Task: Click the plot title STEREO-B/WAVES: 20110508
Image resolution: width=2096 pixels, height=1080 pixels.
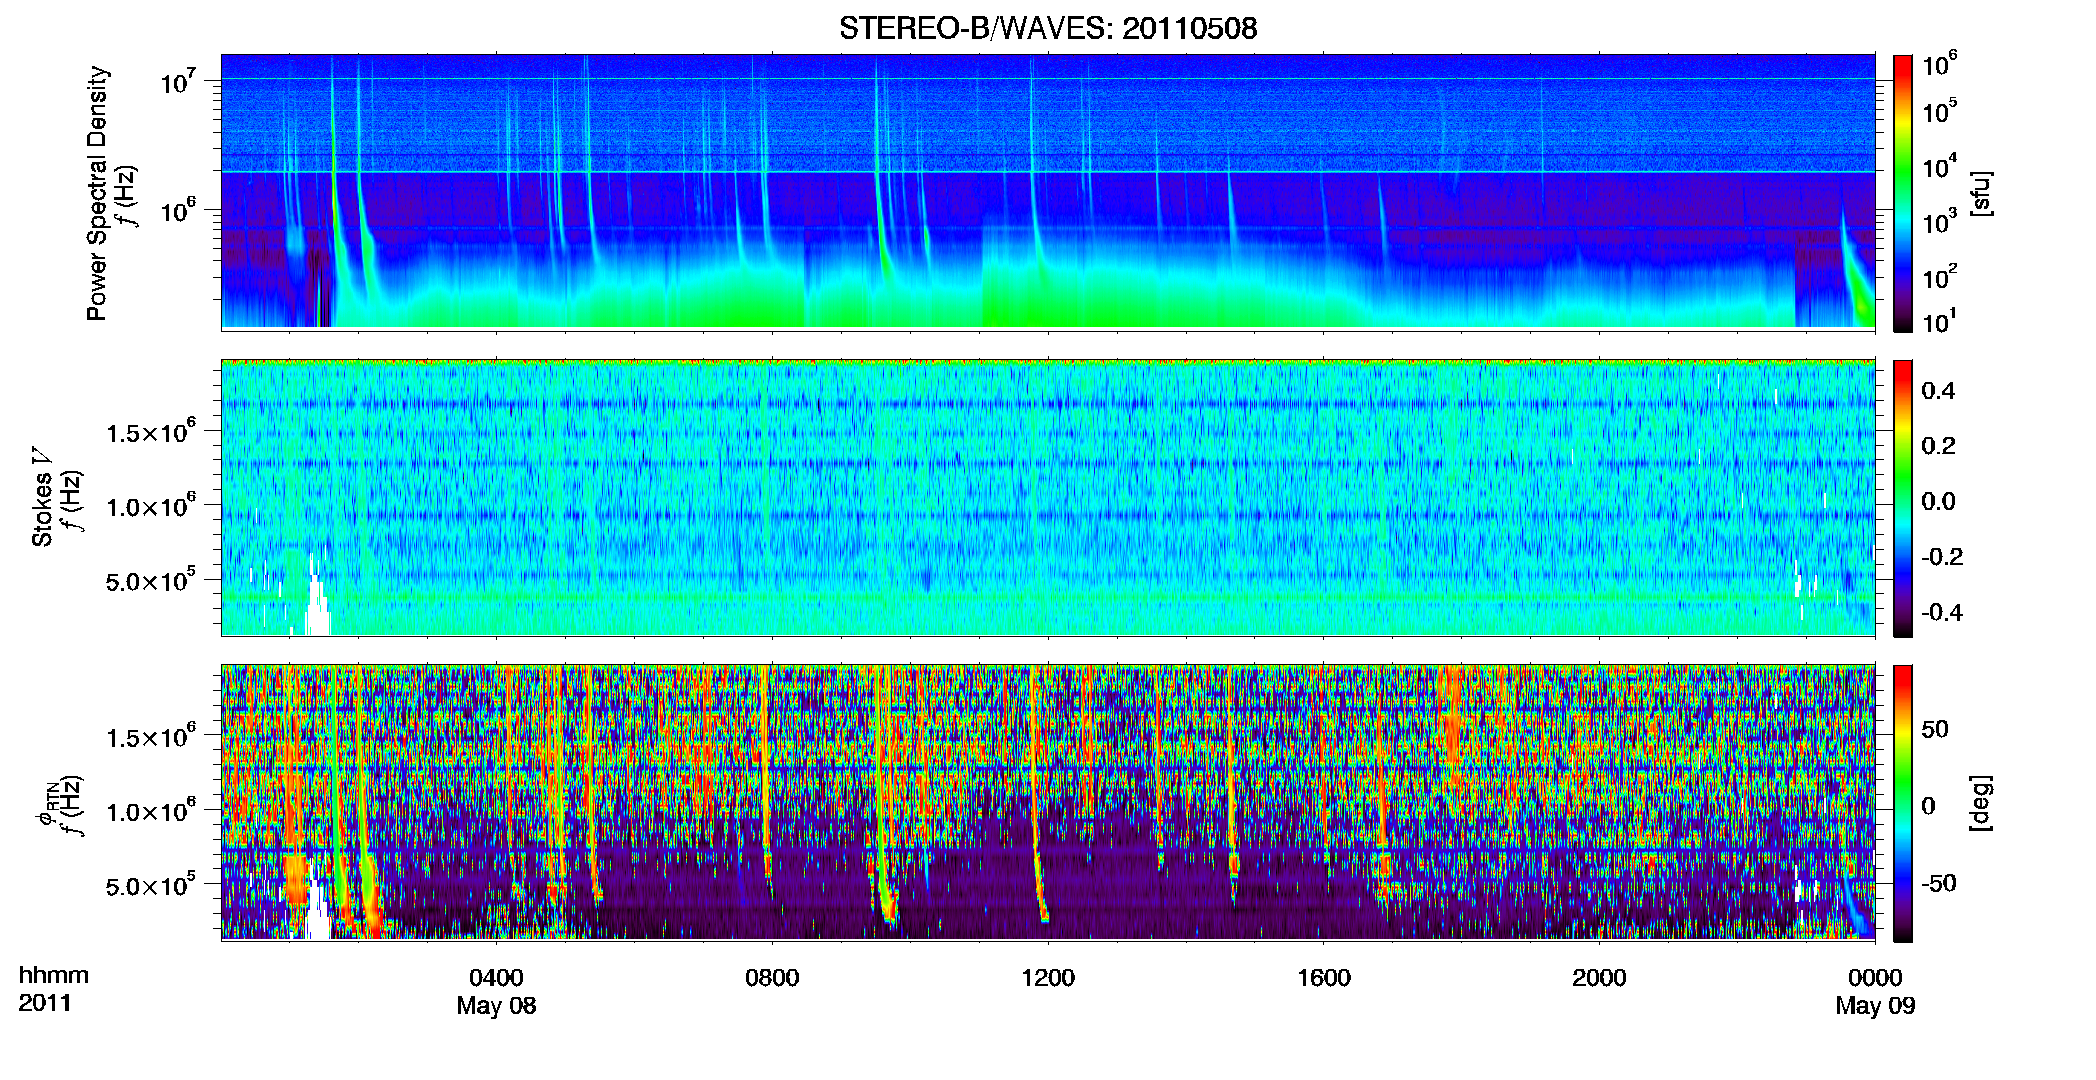Action: pyautogui.click(x=1048, y=28)
